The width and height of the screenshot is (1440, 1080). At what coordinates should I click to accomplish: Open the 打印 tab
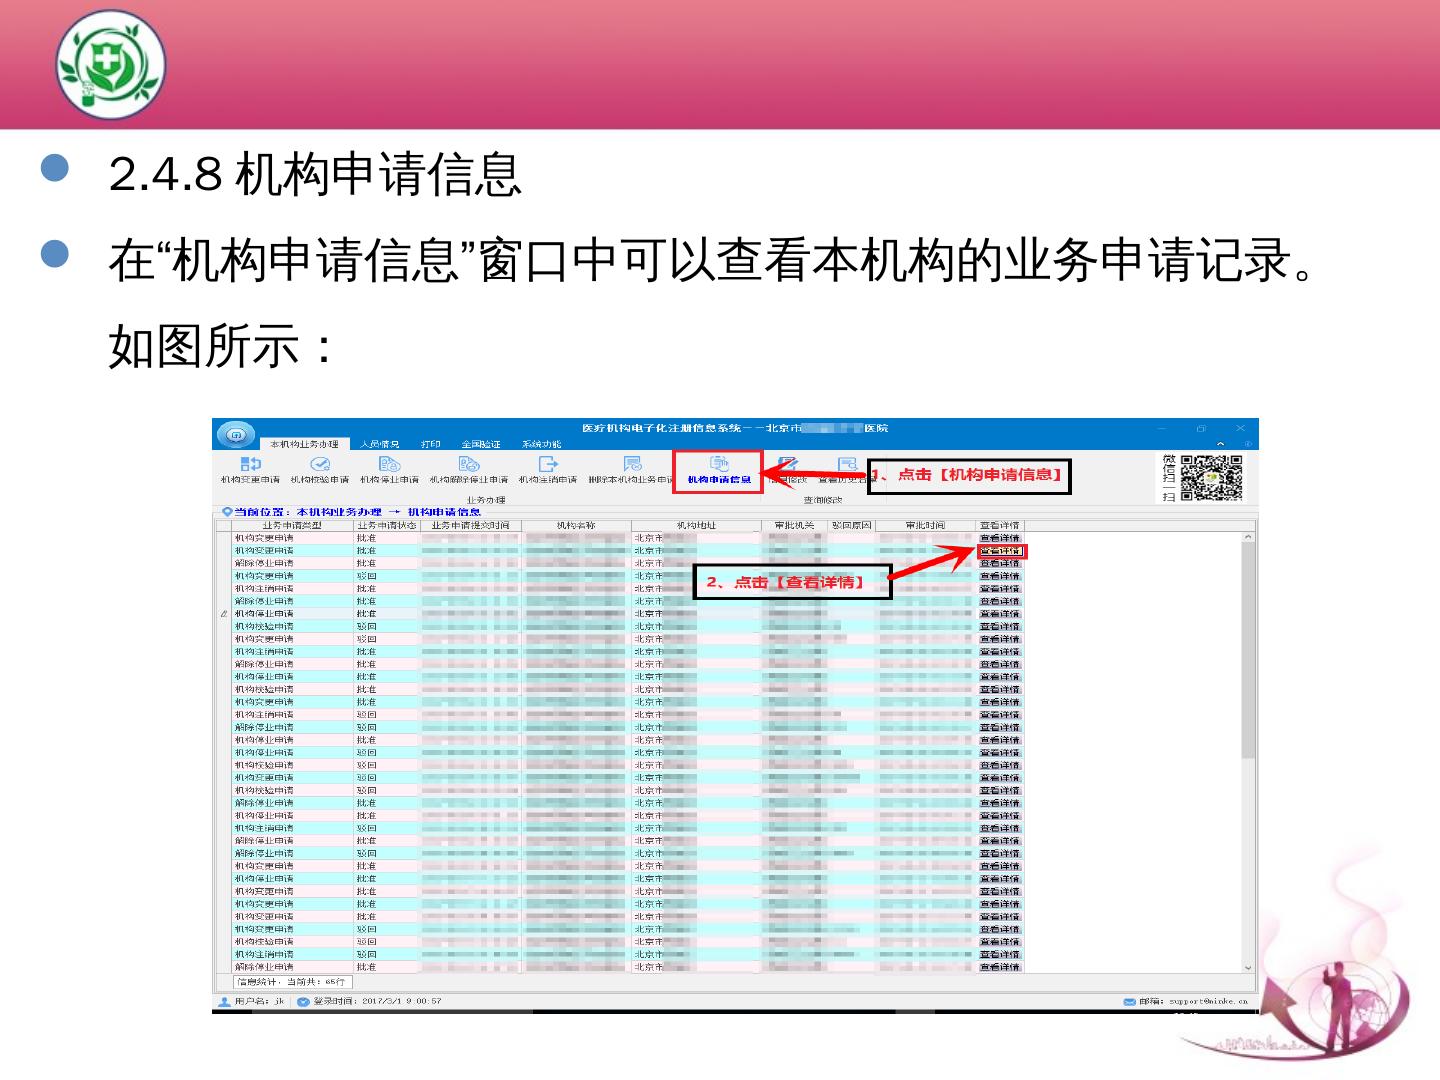click(x=431, y=444)
